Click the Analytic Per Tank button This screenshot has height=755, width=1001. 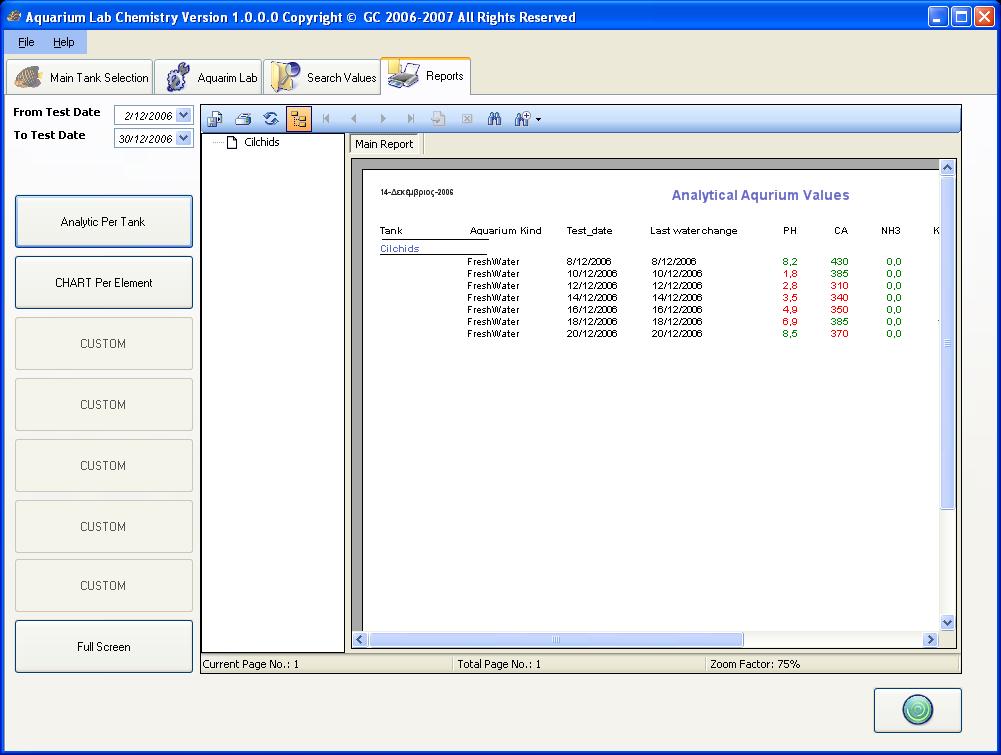(103, 222)
